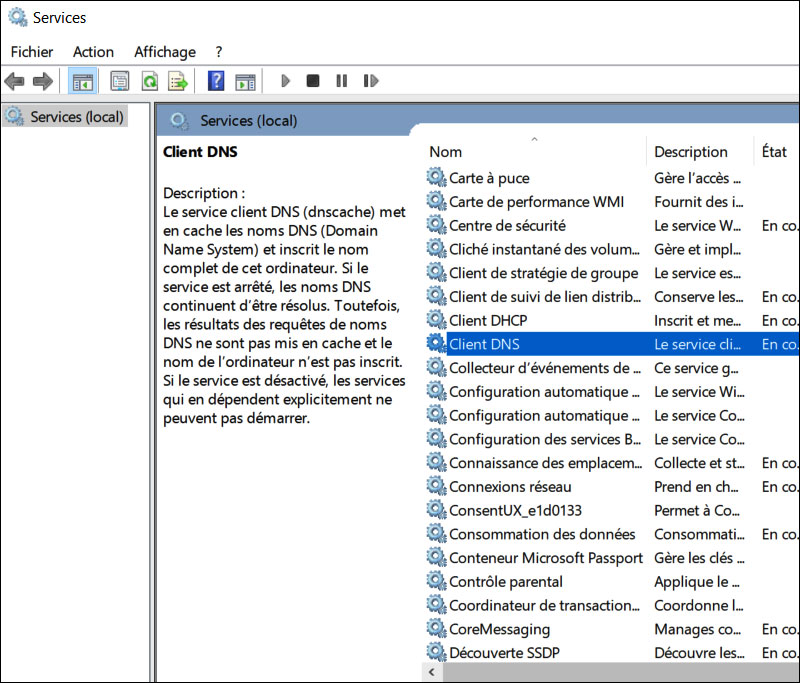Click the gear icon of Connexions réseau

436,486
